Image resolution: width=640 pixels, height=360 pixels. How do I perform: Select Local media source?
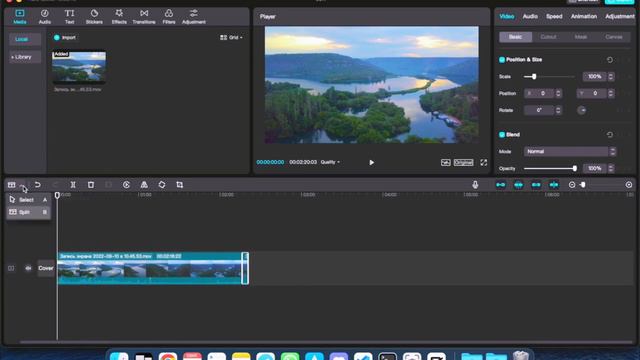click(x=25, y=39)
